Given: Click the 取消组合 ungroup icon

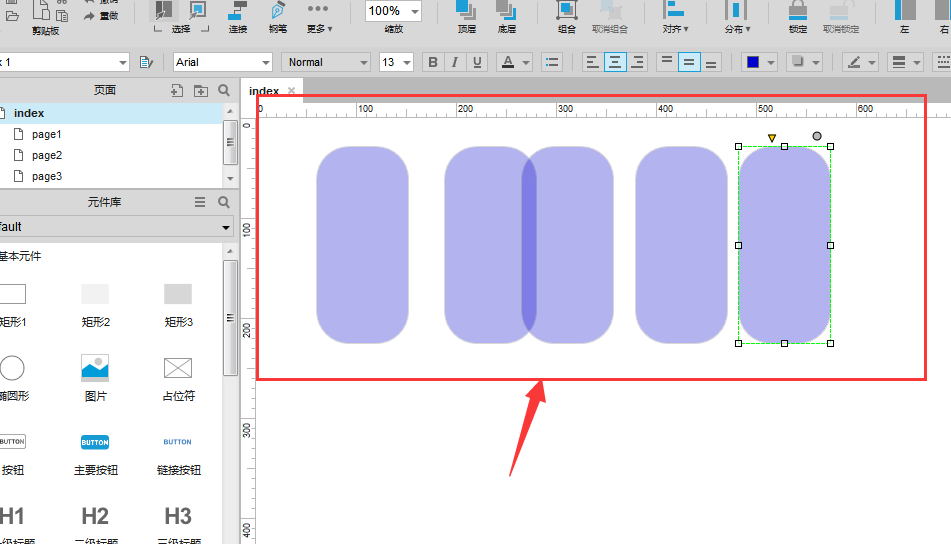Looking at the screenshot, I should click(x=610, y=10).
